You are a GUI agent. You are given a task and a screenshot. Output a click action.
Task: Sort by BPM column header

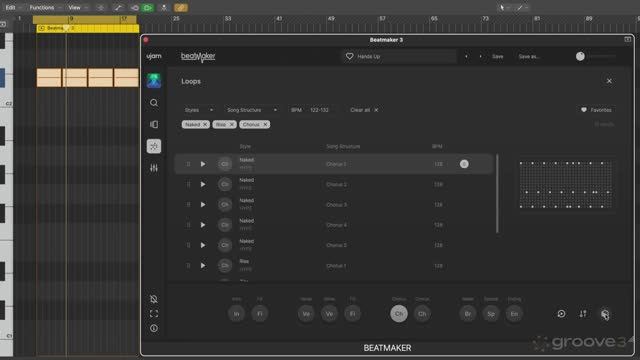point(437,146)
